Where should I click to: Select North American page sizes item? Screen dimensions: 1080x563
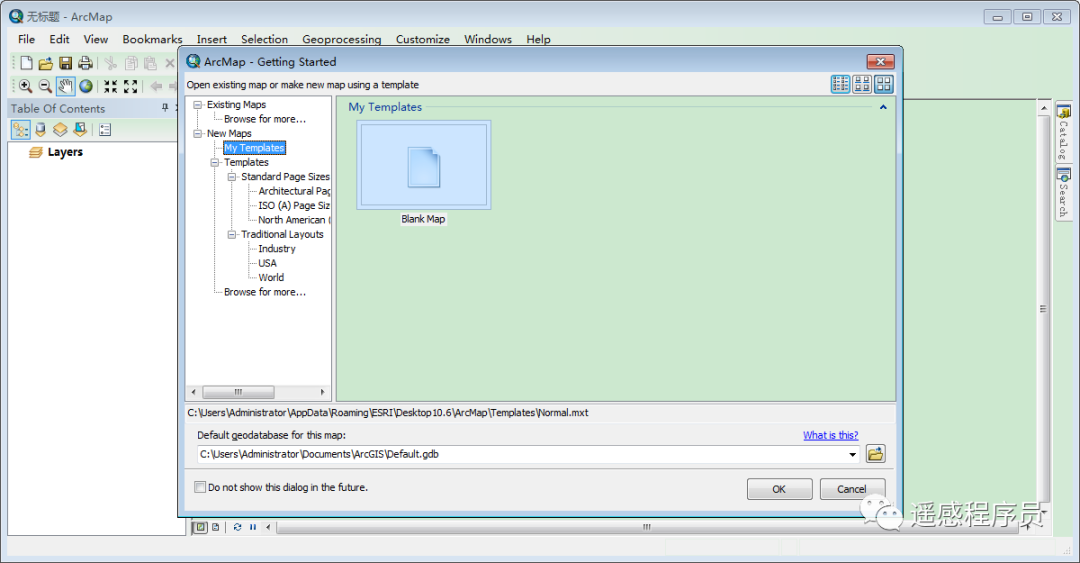coord(294,221)
